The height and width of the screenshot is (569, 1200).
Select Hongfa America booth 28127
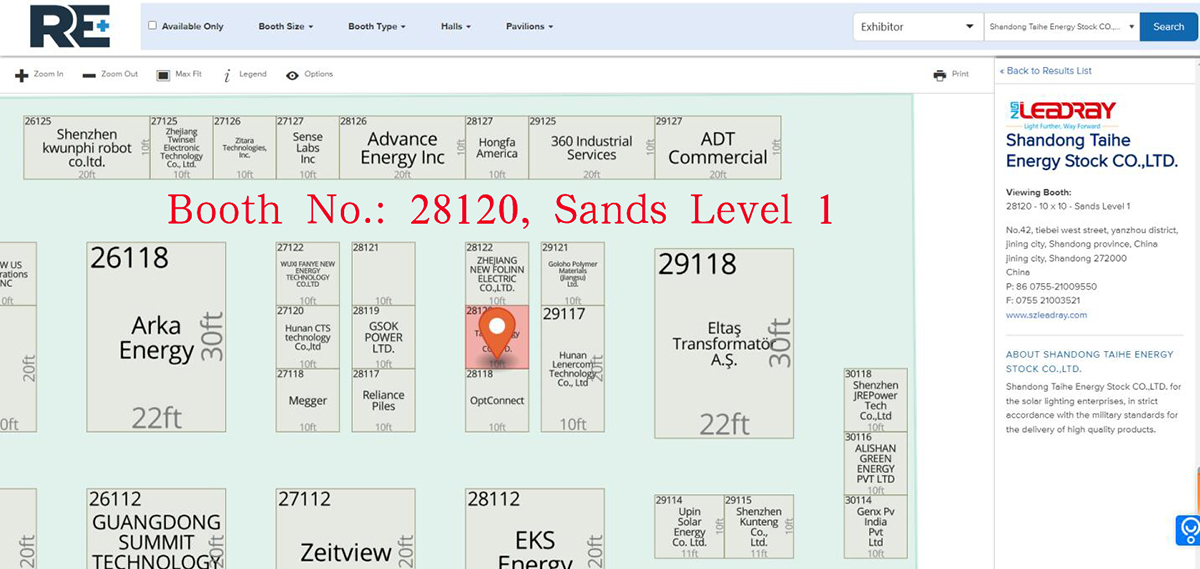pyautogui.click(x=497, y=148)
